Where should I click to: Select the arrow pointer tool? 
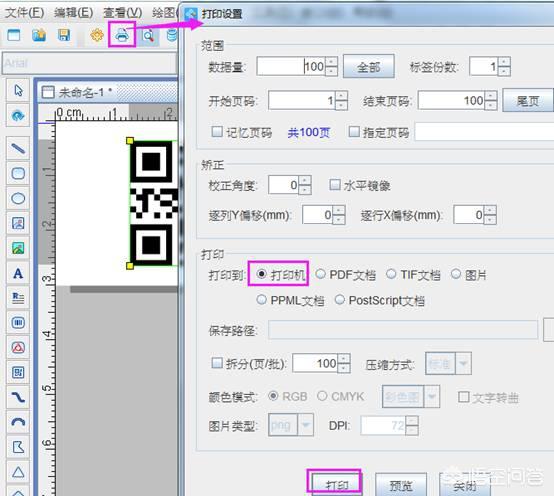click(x=18, y=90)
